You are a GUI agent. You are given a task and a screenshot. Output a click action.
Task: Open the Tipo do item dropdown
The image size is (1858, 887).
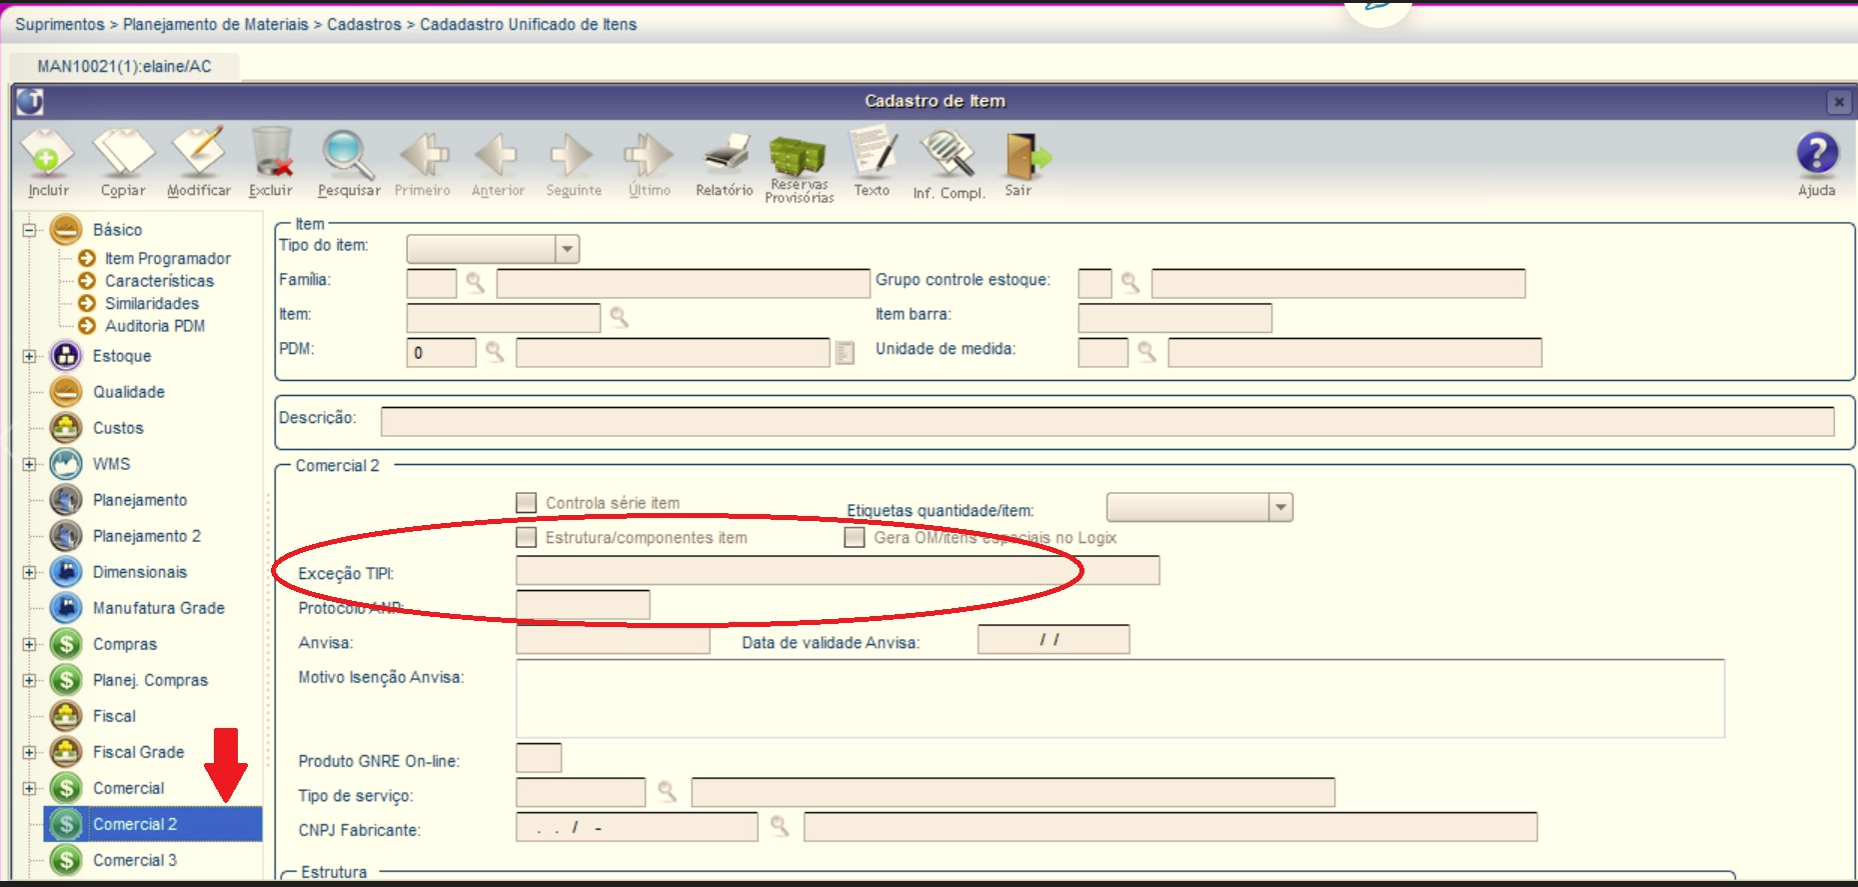[567, 248]
